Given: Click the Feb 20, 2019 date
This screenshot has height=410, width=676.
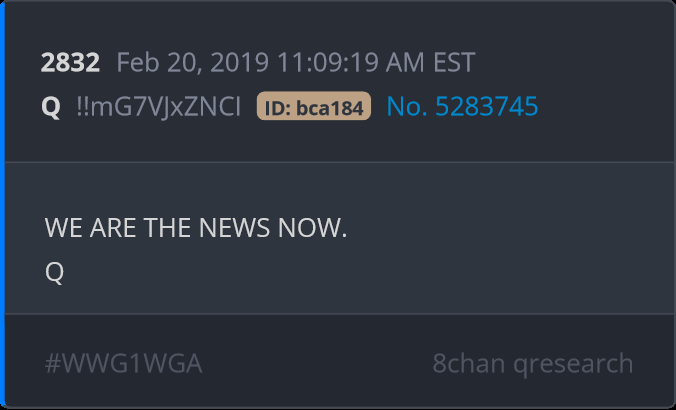Looking at the screenshot, I should [193, 63].
